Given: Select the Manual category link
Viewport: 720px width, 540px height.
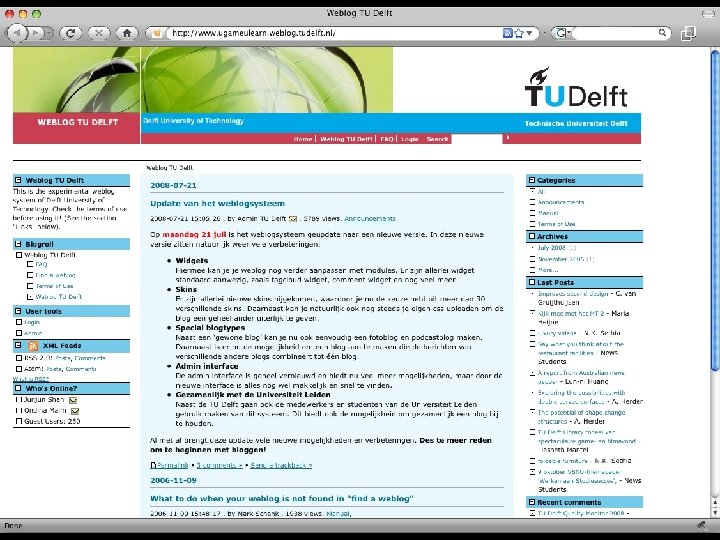Looking at the screenshot, I should [548, 213].
